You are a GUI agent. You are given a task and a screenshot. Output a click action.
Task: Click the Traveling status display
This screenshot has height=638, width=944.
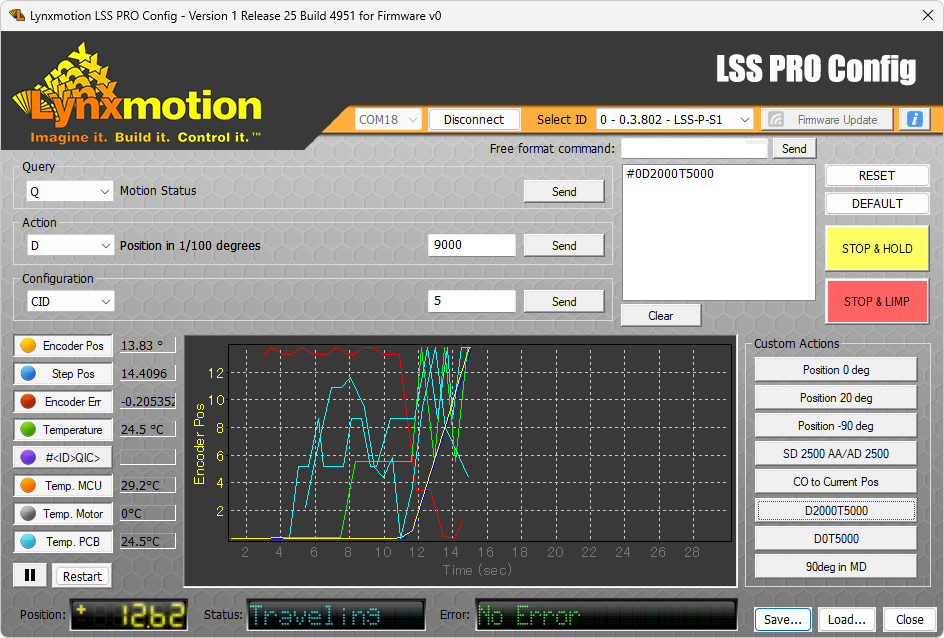pos(336,615)
